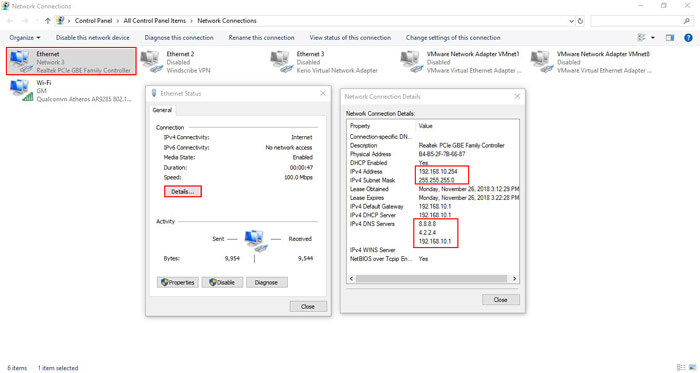Open the help question mark icon

coord(688,38)
